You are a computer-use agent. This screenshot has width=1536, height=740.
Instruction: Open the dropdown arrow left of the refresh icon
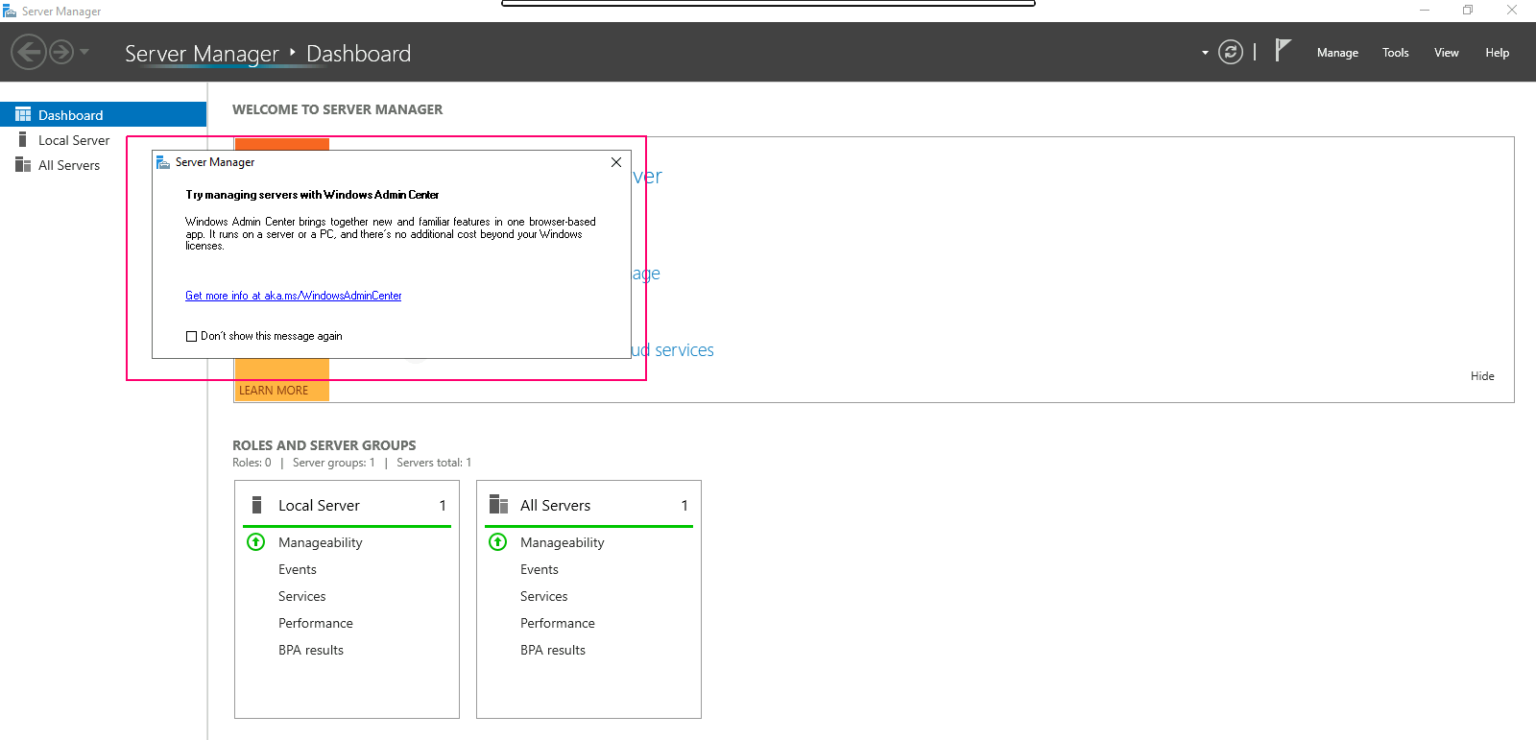tap(1205, 52)
